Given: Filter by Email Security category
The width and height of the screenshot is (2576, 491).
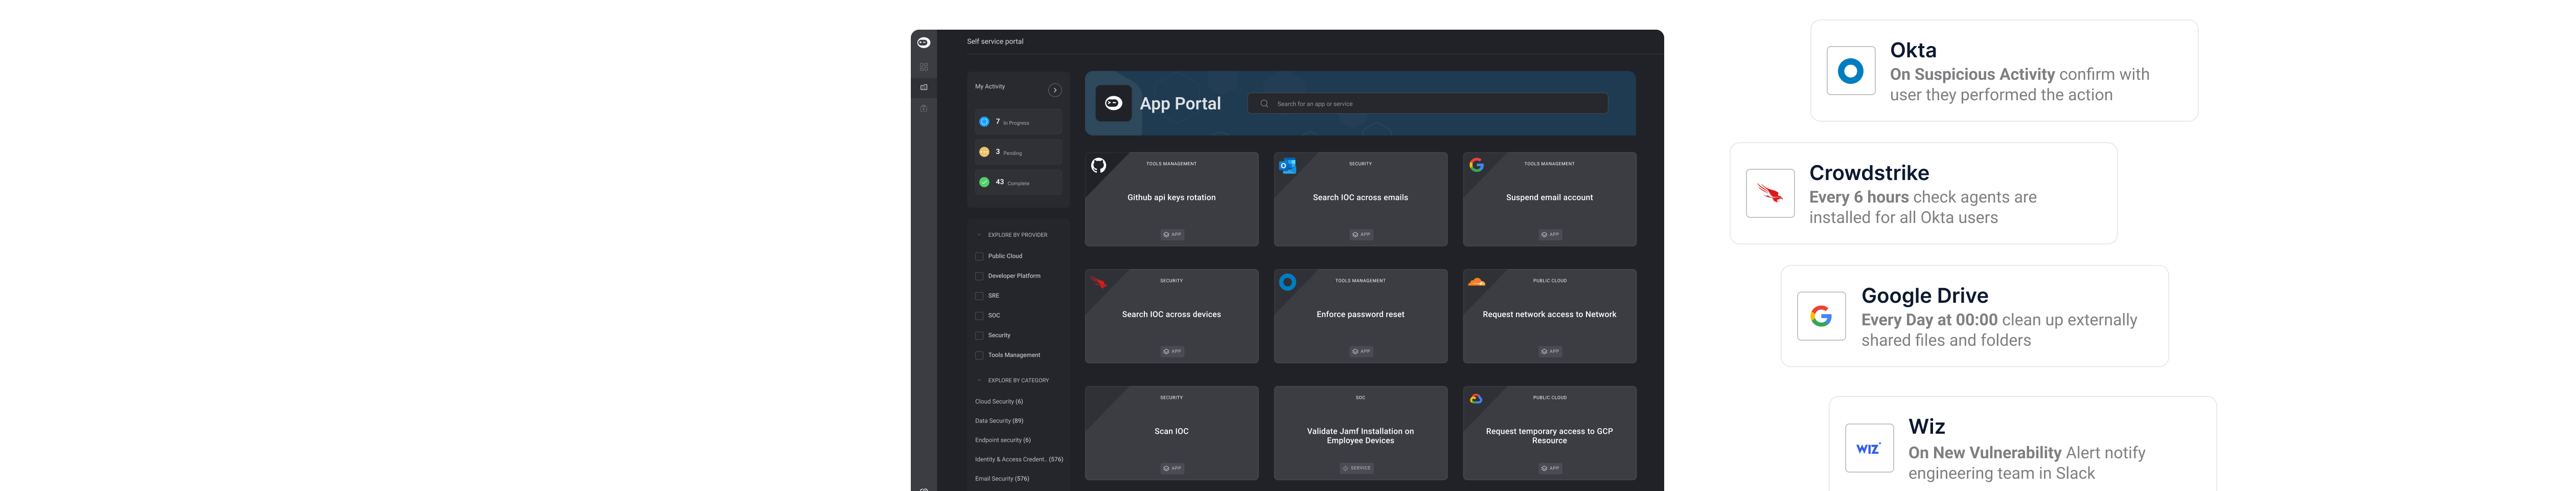Looking at the screenshot, I should pos(1002,479).
